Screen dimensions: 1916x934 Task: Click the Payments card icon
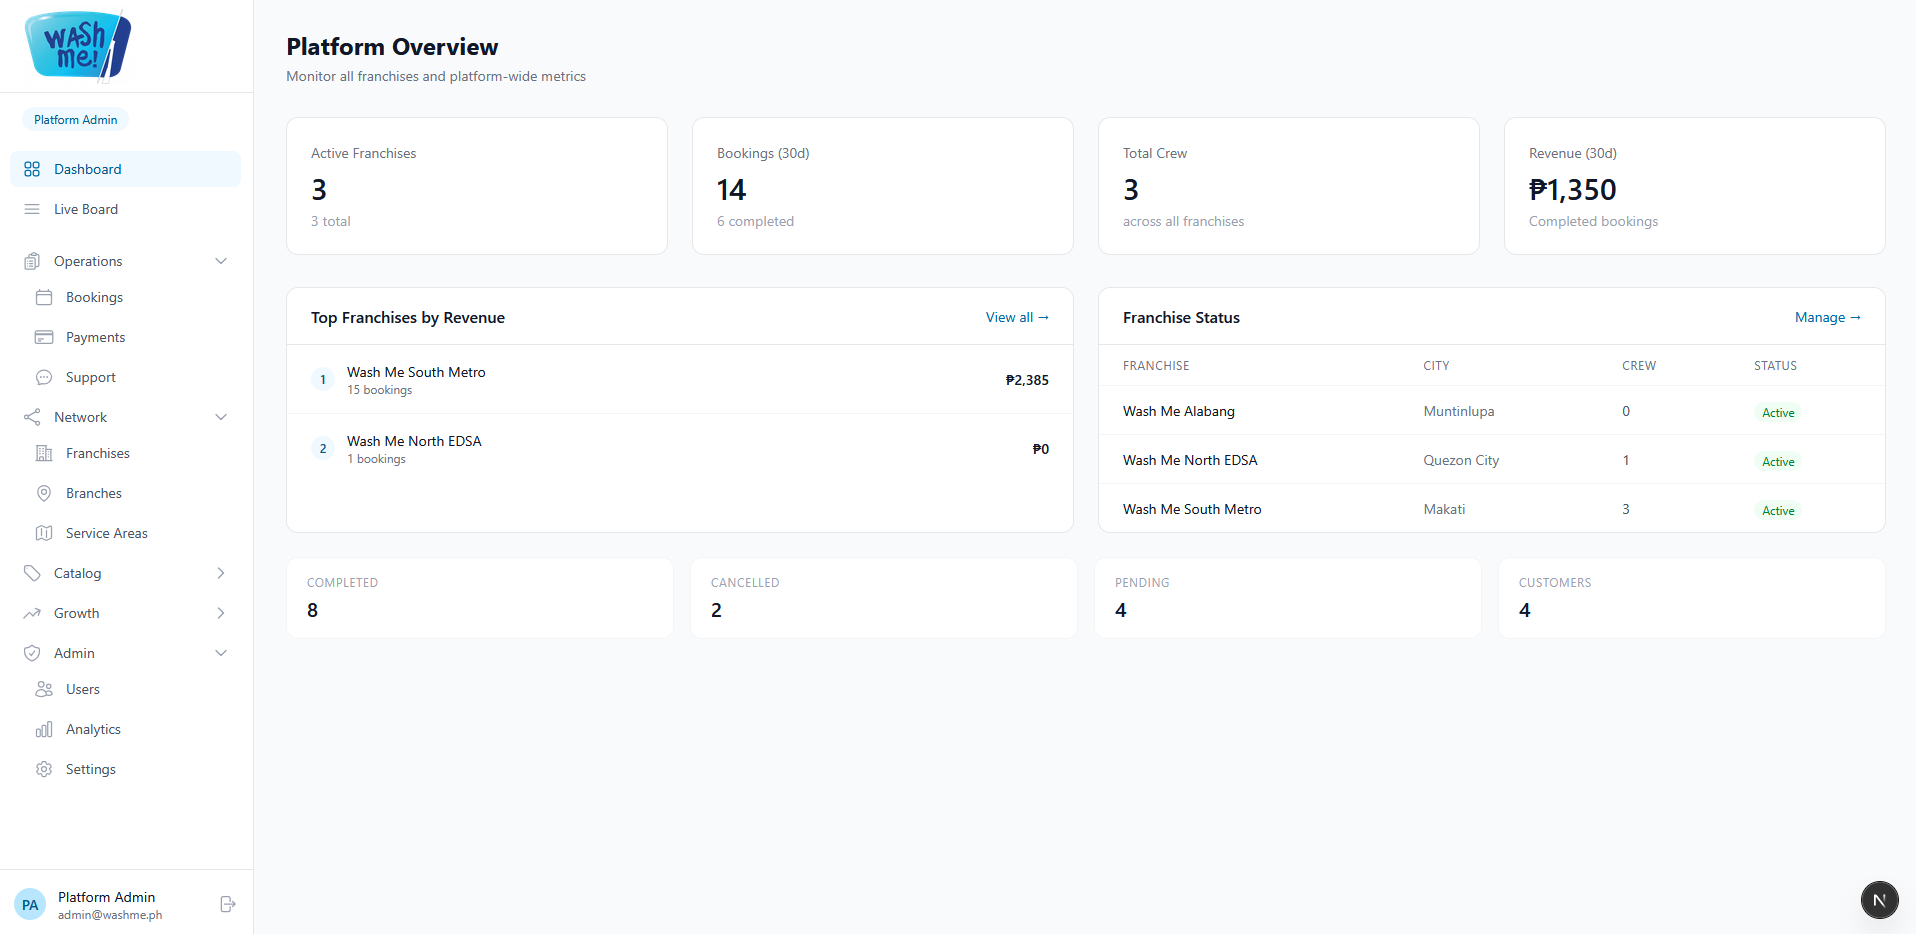point(44,337)
